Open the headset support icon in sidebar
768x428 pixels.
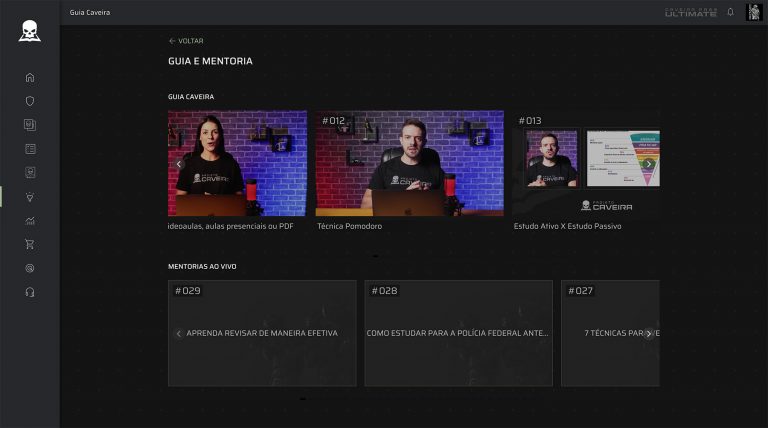coord(30,292)
